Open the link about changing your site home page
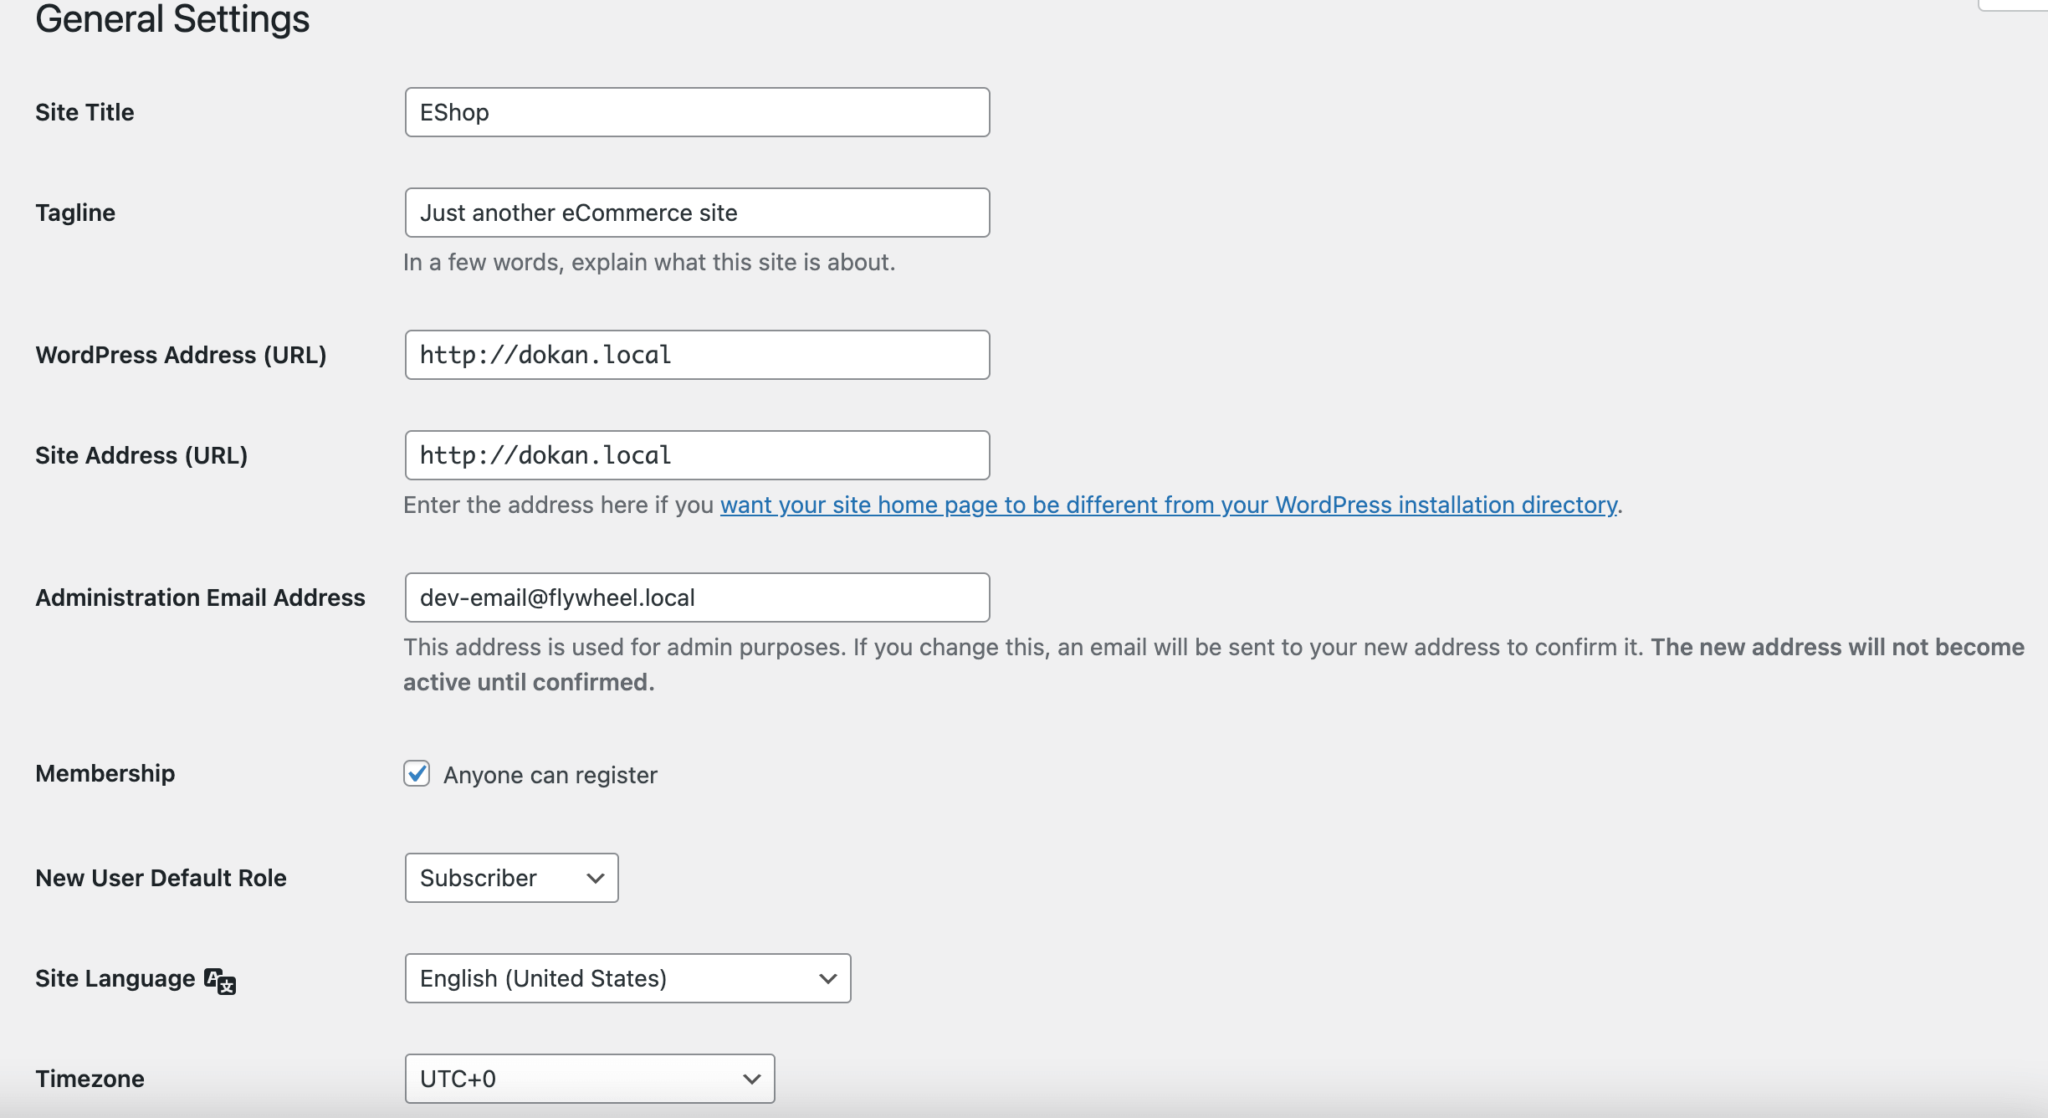The image size is (2048, 1118). (x=1168, y=505)
